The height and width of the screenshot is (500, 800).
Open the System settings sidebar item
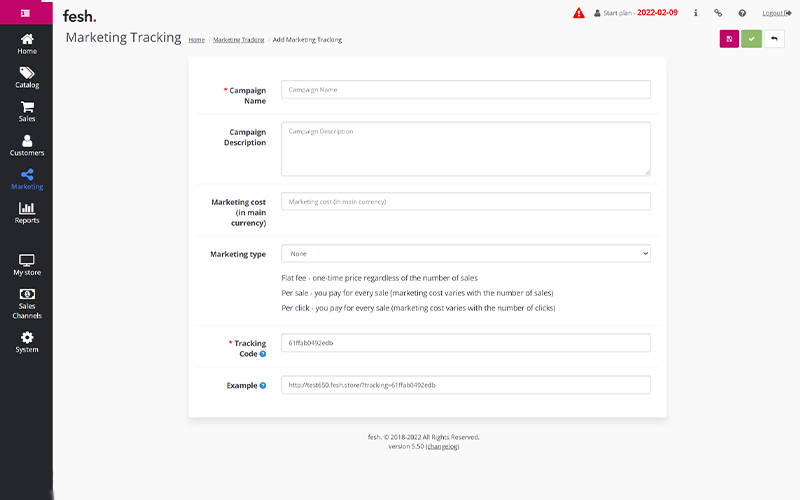point(27,342)
